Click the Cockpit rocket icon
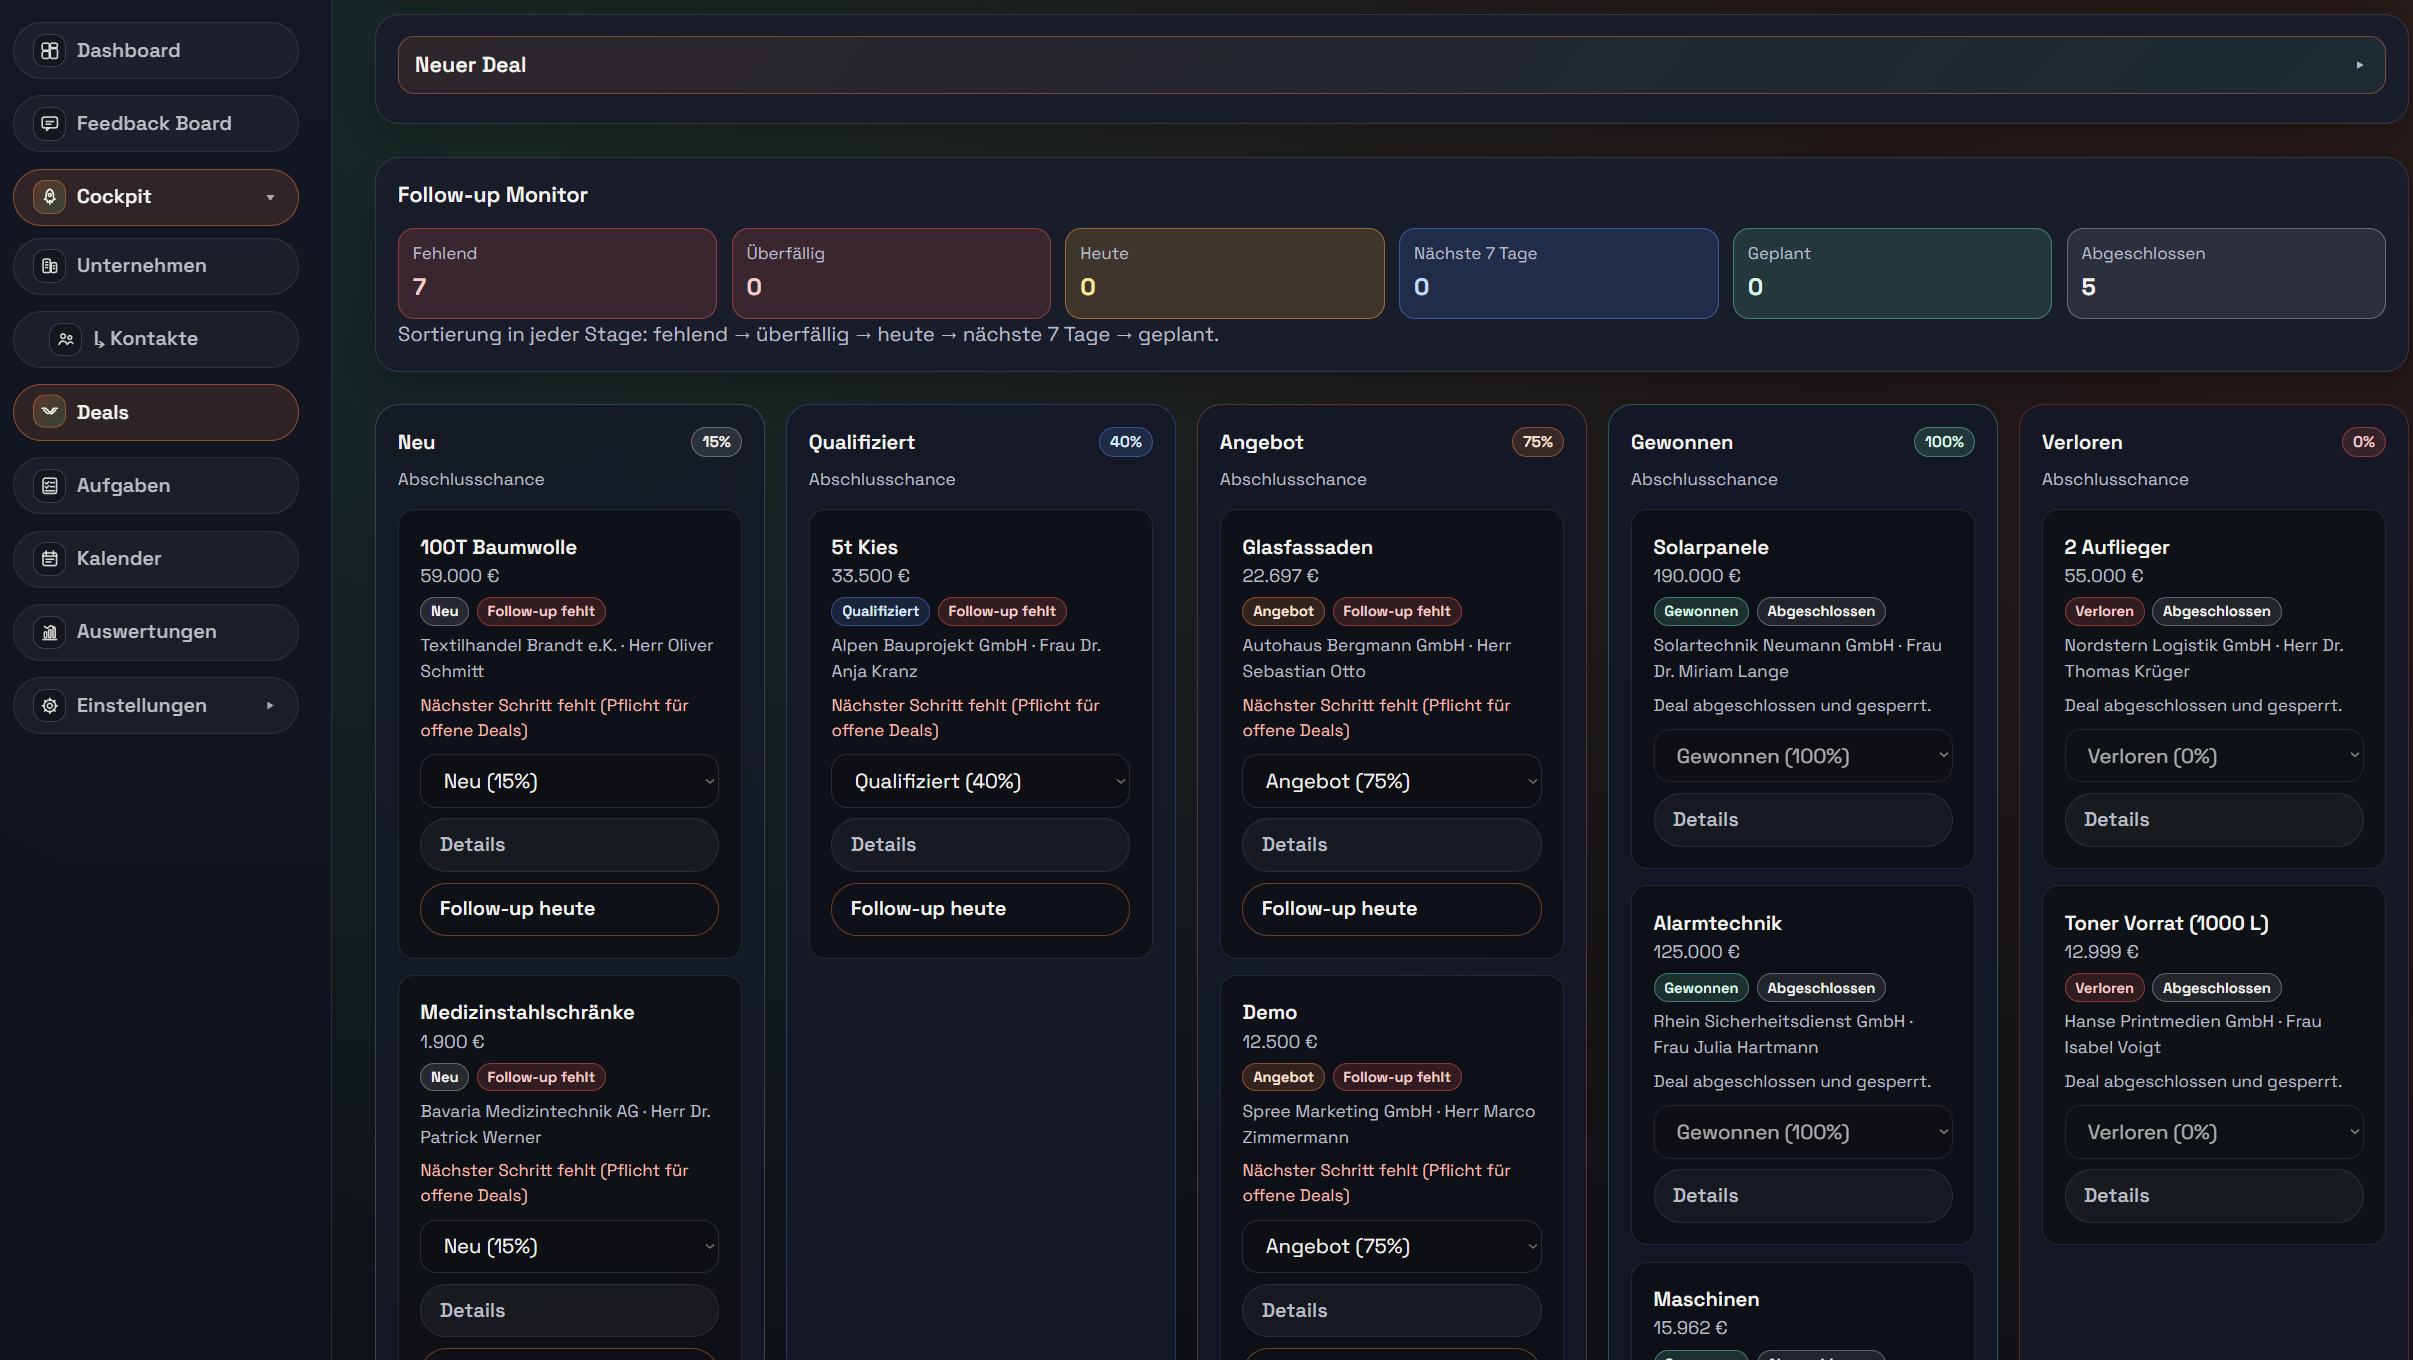The height and width of the screenshot is (1360, 2413). (49, 197)
